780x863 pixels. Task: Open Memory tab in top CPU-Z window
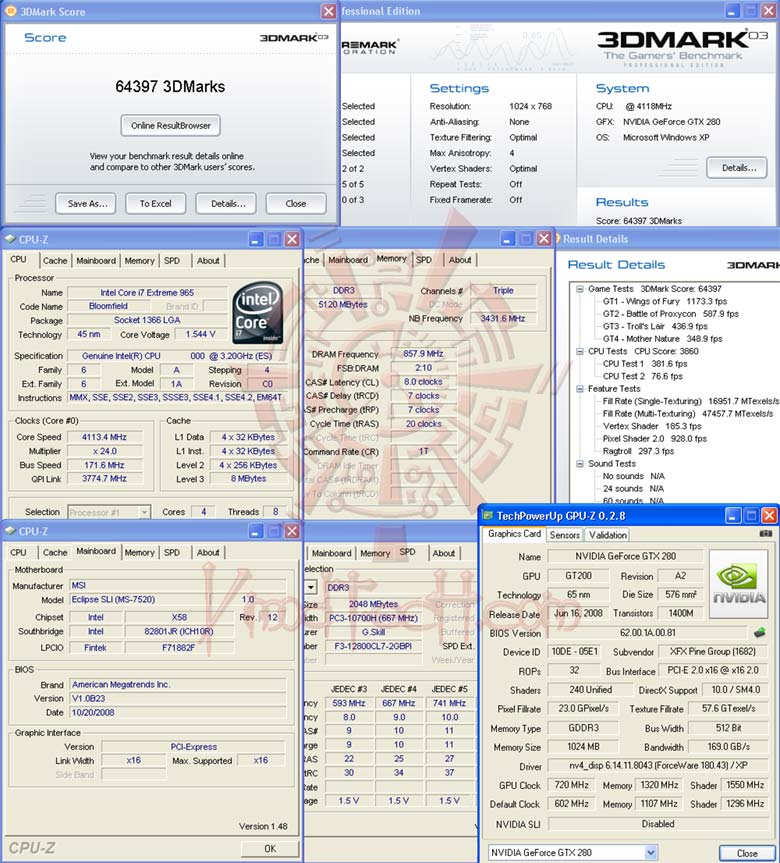(x=139, y=260)
